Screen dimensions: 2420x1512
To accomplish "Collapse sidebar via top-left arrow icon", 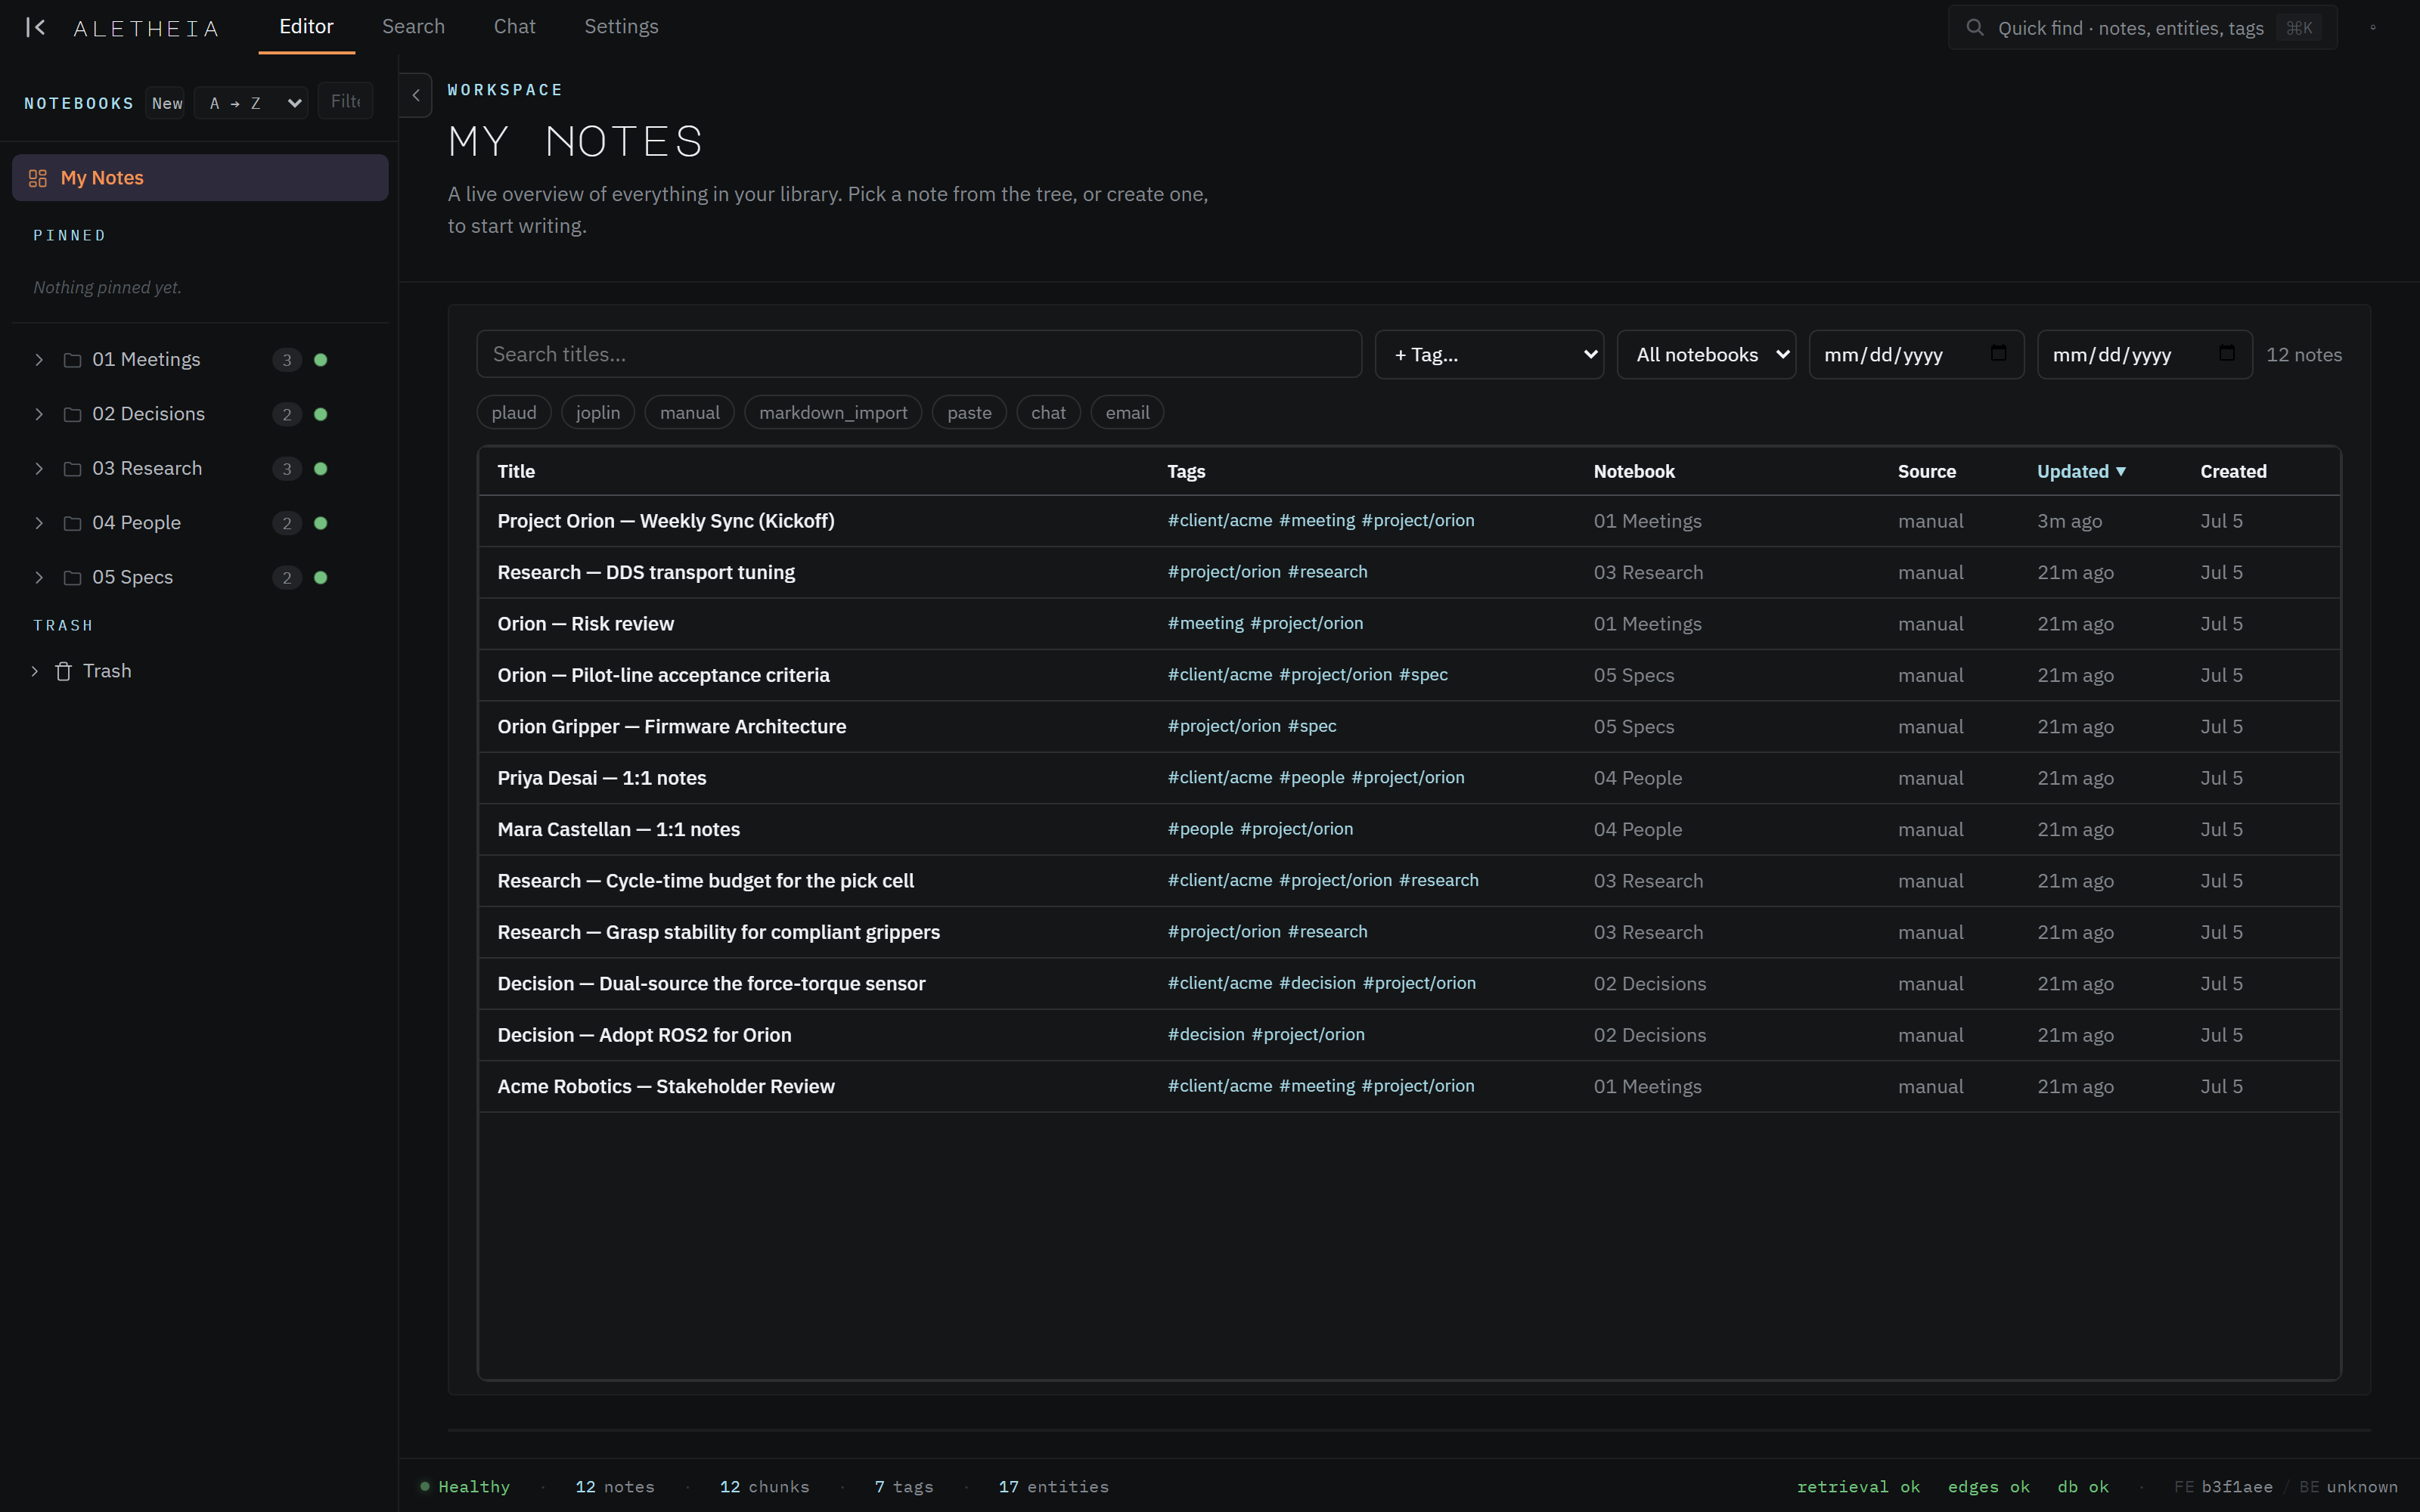I will pos(36,27).
